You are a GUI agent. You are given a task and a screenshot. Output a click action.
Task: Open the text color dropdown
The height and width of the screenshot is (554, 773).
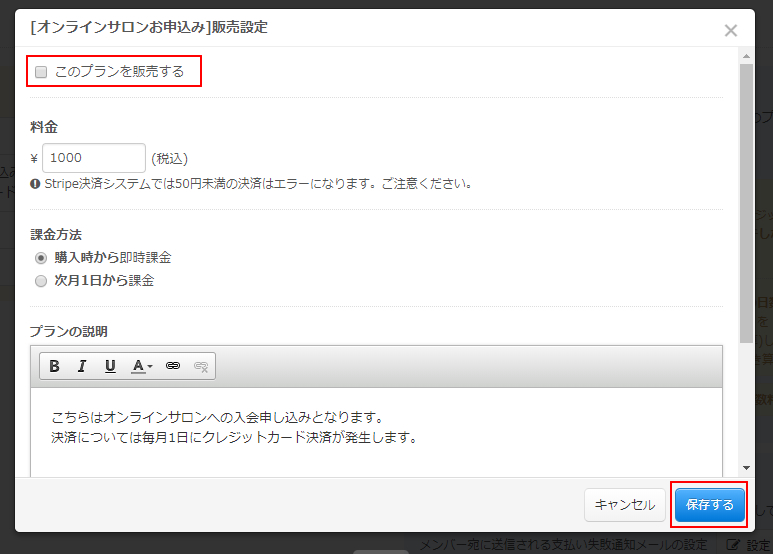(x=142, y=366)
